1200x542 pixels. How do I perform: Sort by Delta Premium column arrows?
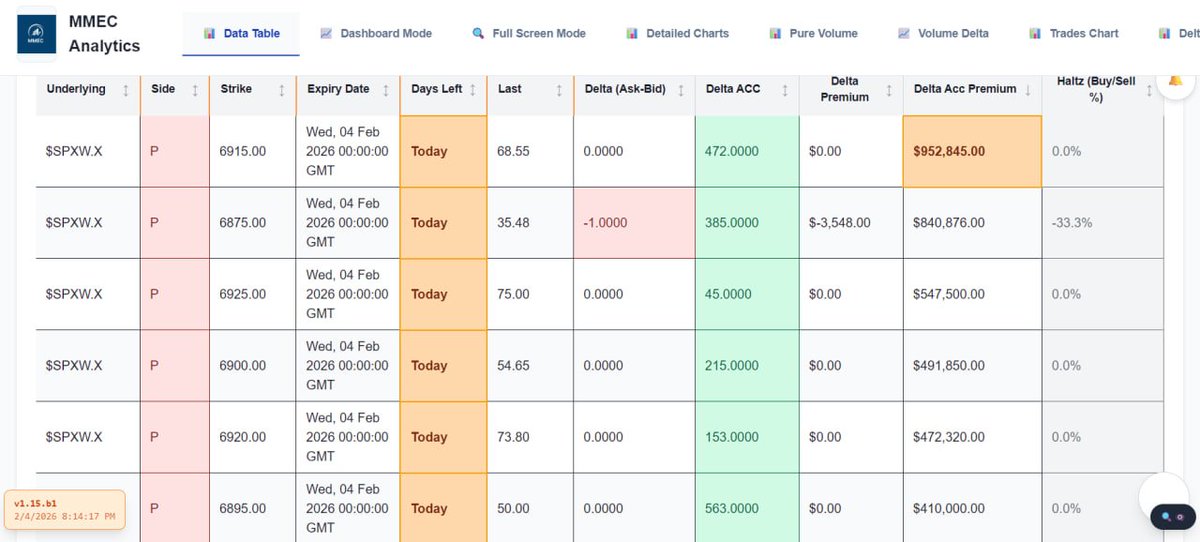coord(888,90)
